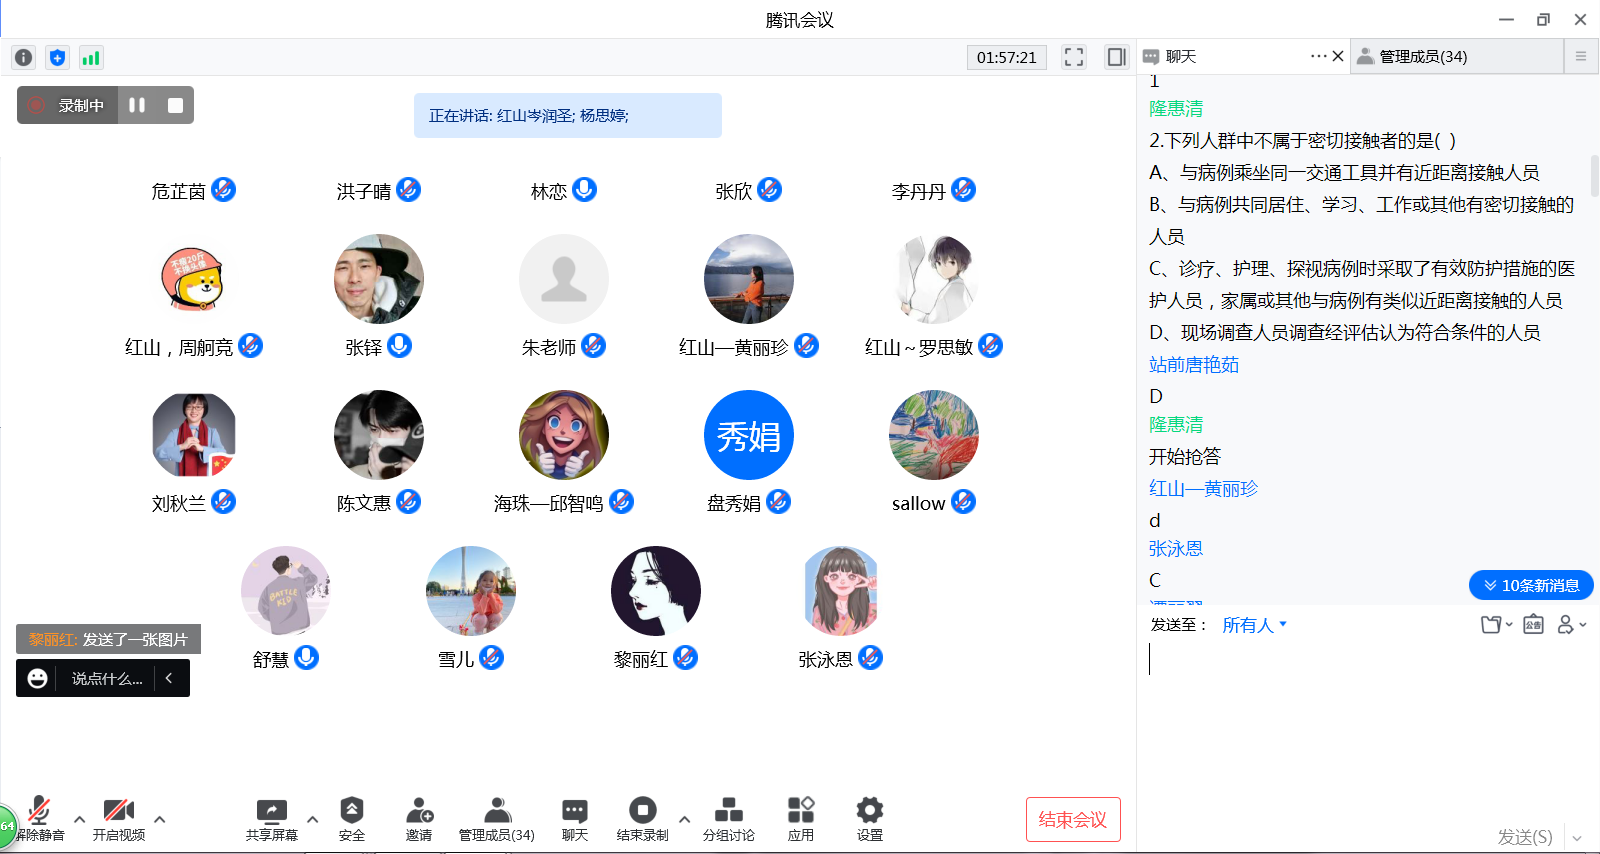Turn on video (开启视频)
This screenshot has height=854, width=1600.
pyautogui.click(x=119, y=819)
